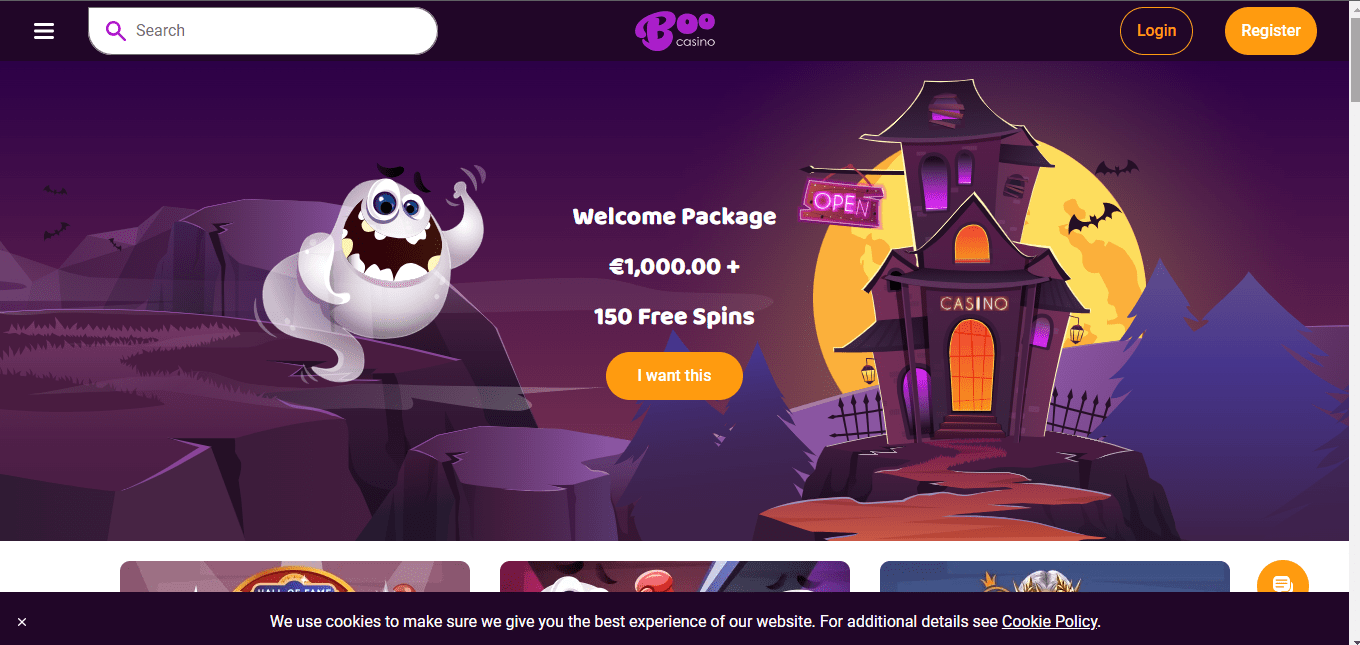This screenshot has height=645, width=1360.
Task: Open the hamburger menu
Action: point(44,31)
